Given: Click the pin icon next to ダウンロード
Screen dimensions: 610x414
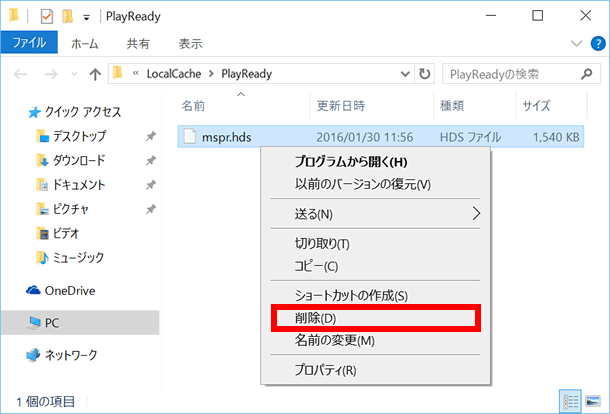Looking at the screenshot, I should (x=151, y=160).
